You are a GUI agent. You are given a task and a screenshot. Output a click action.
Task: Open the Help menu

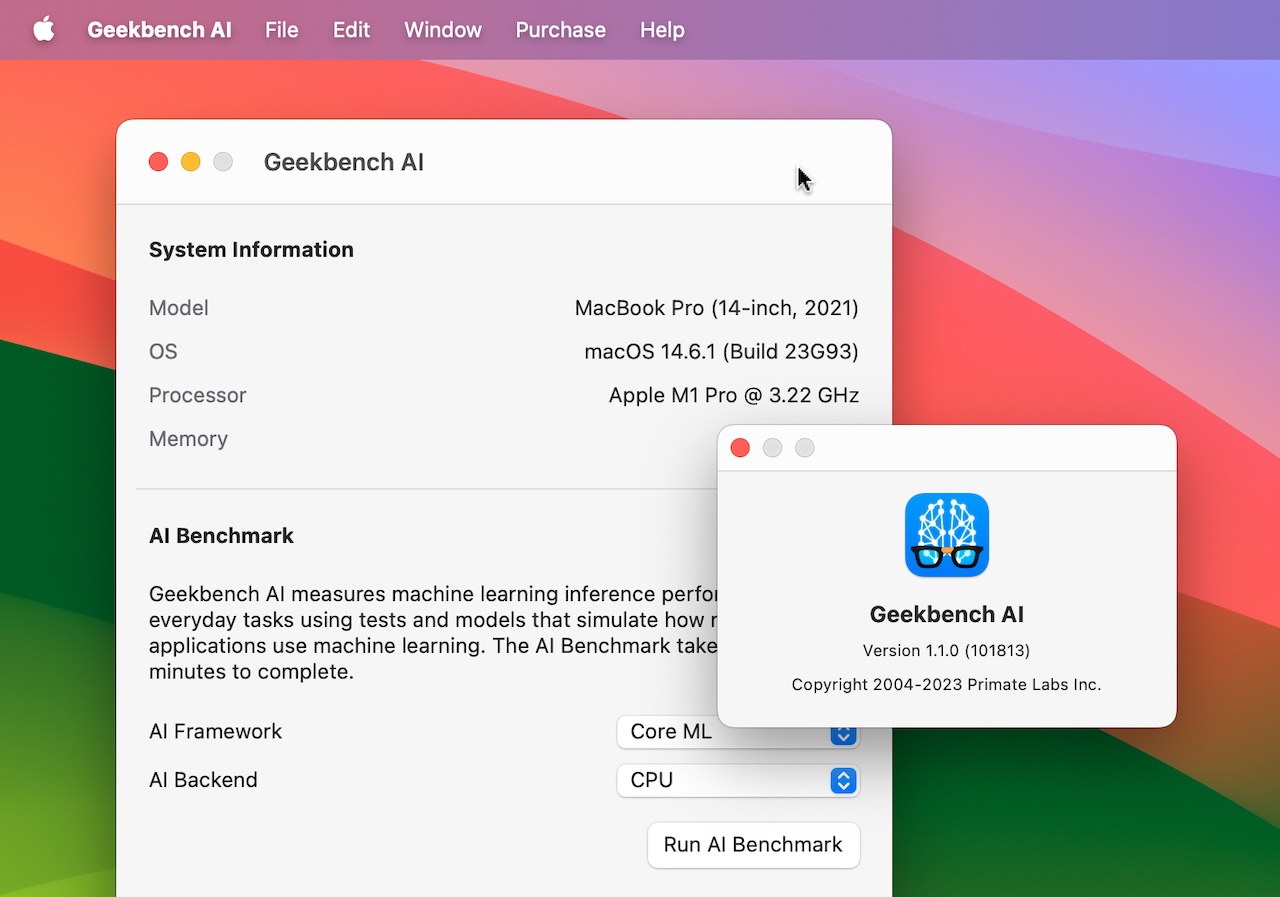click(662, 30)
